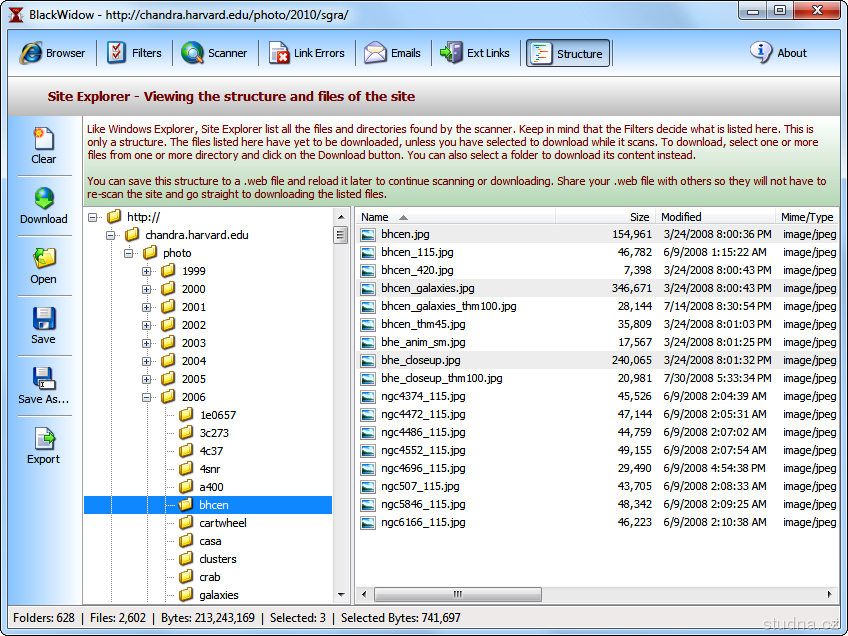View the Ext Links list
The width and height of the screenshot is (848, 636).
pyautogui.click(x=476, y=53)
